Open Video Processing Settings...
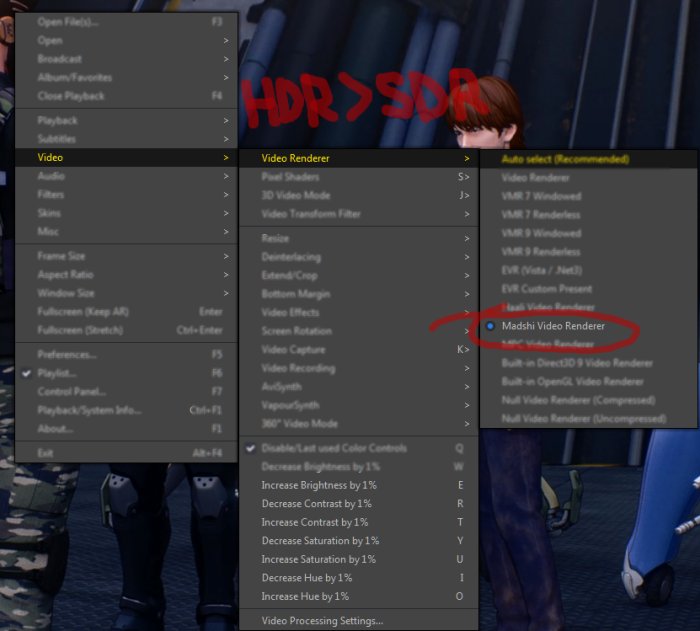The width and height of the screenshot is (700, 631). pos(359,621)
